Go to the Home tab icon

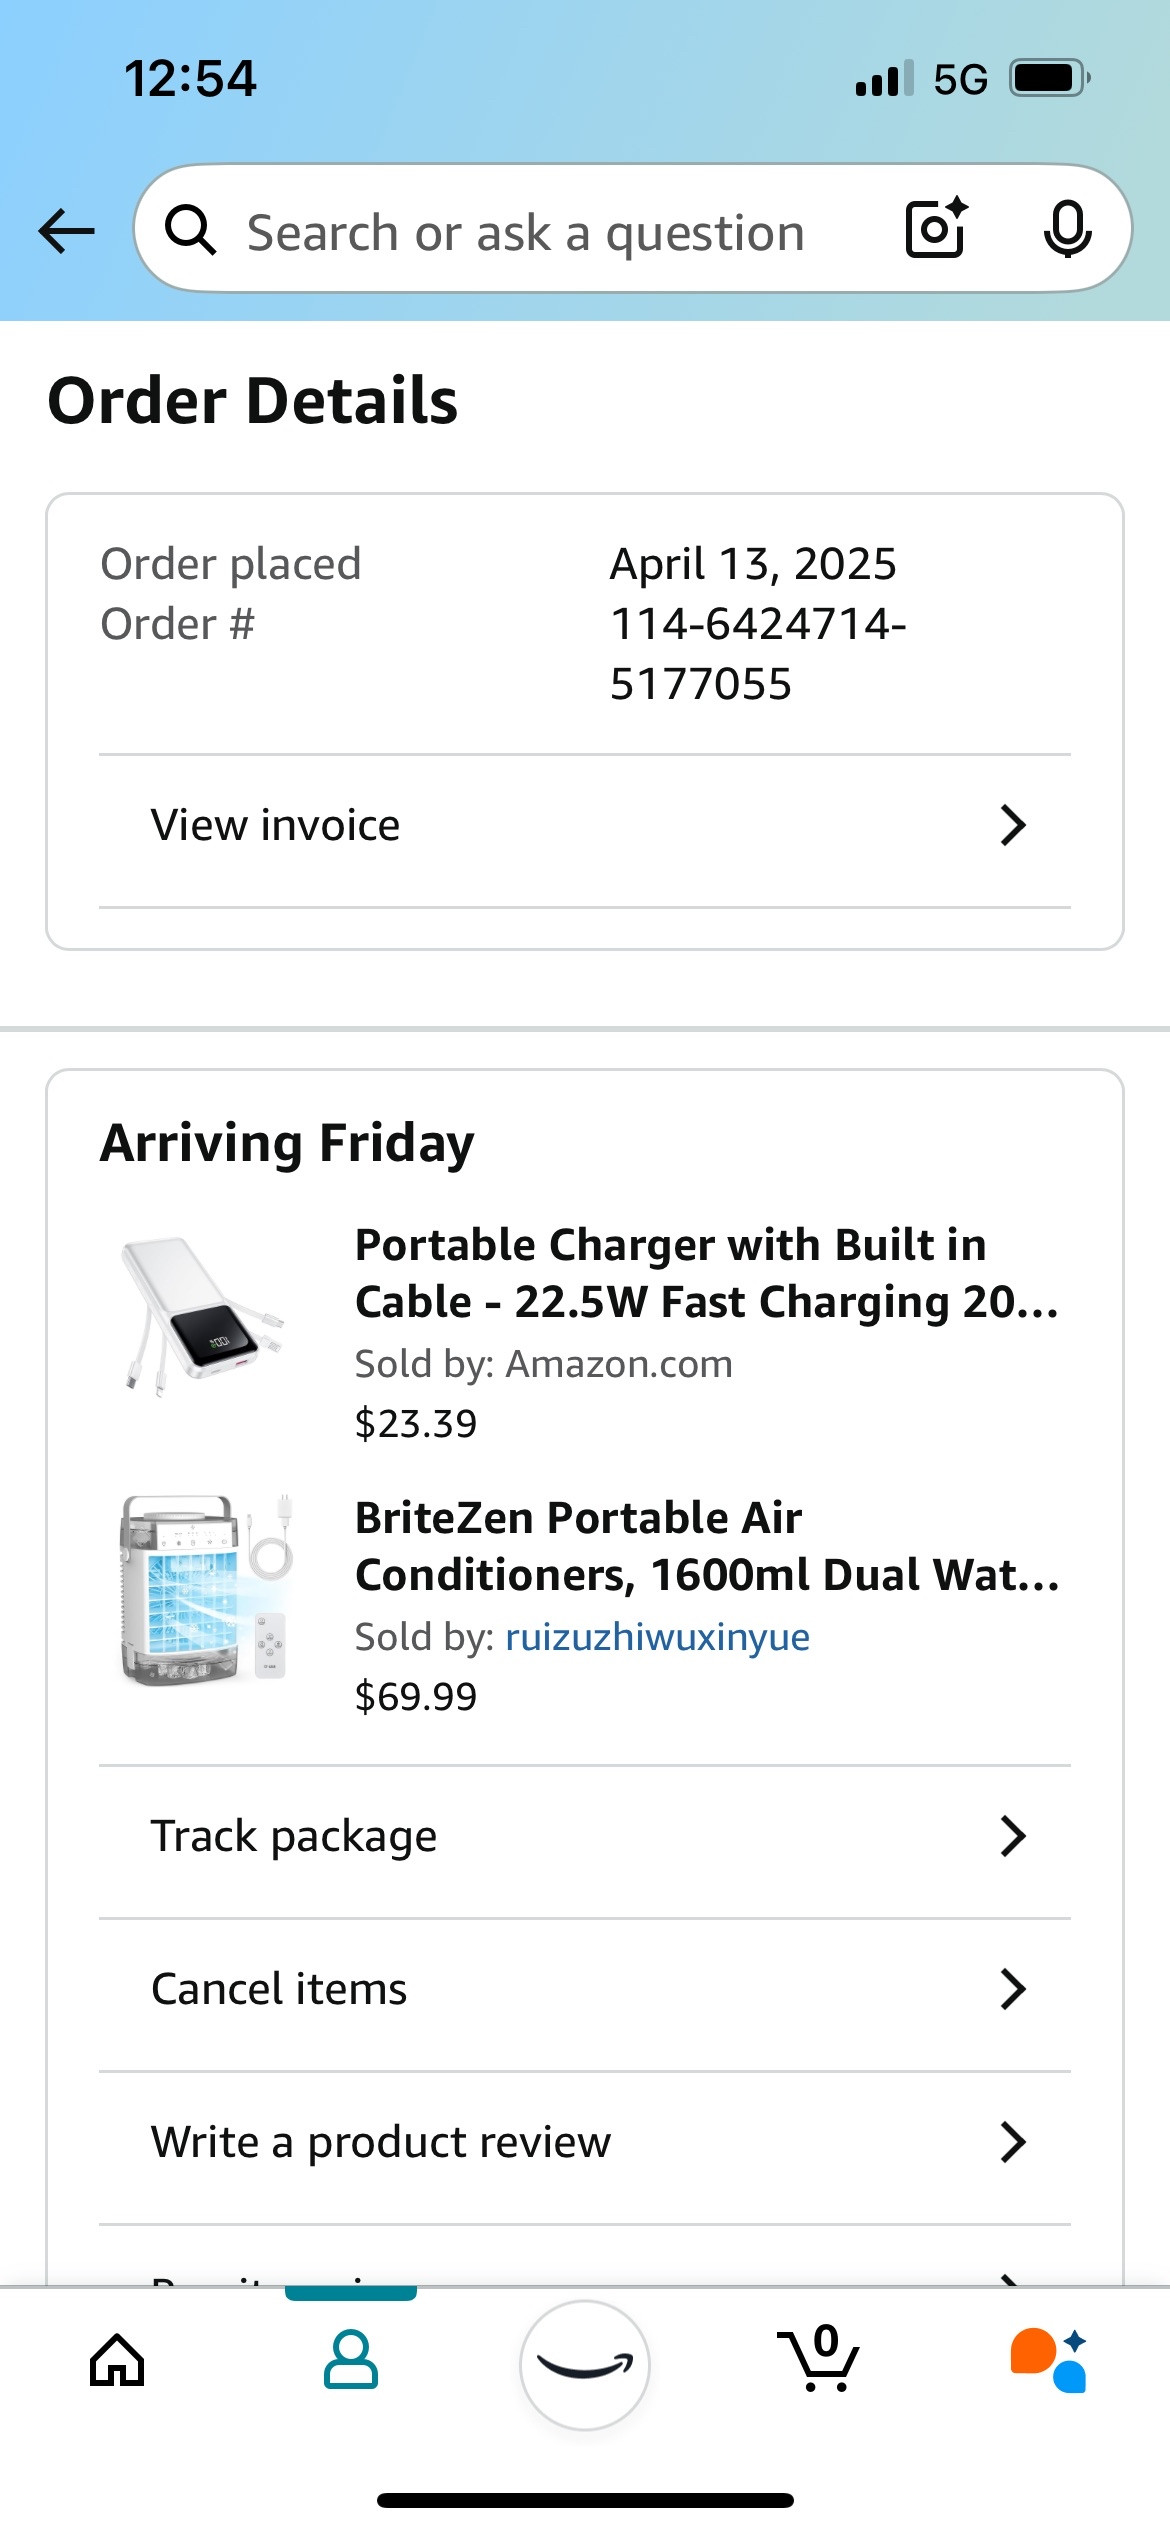pos(117,2360)
